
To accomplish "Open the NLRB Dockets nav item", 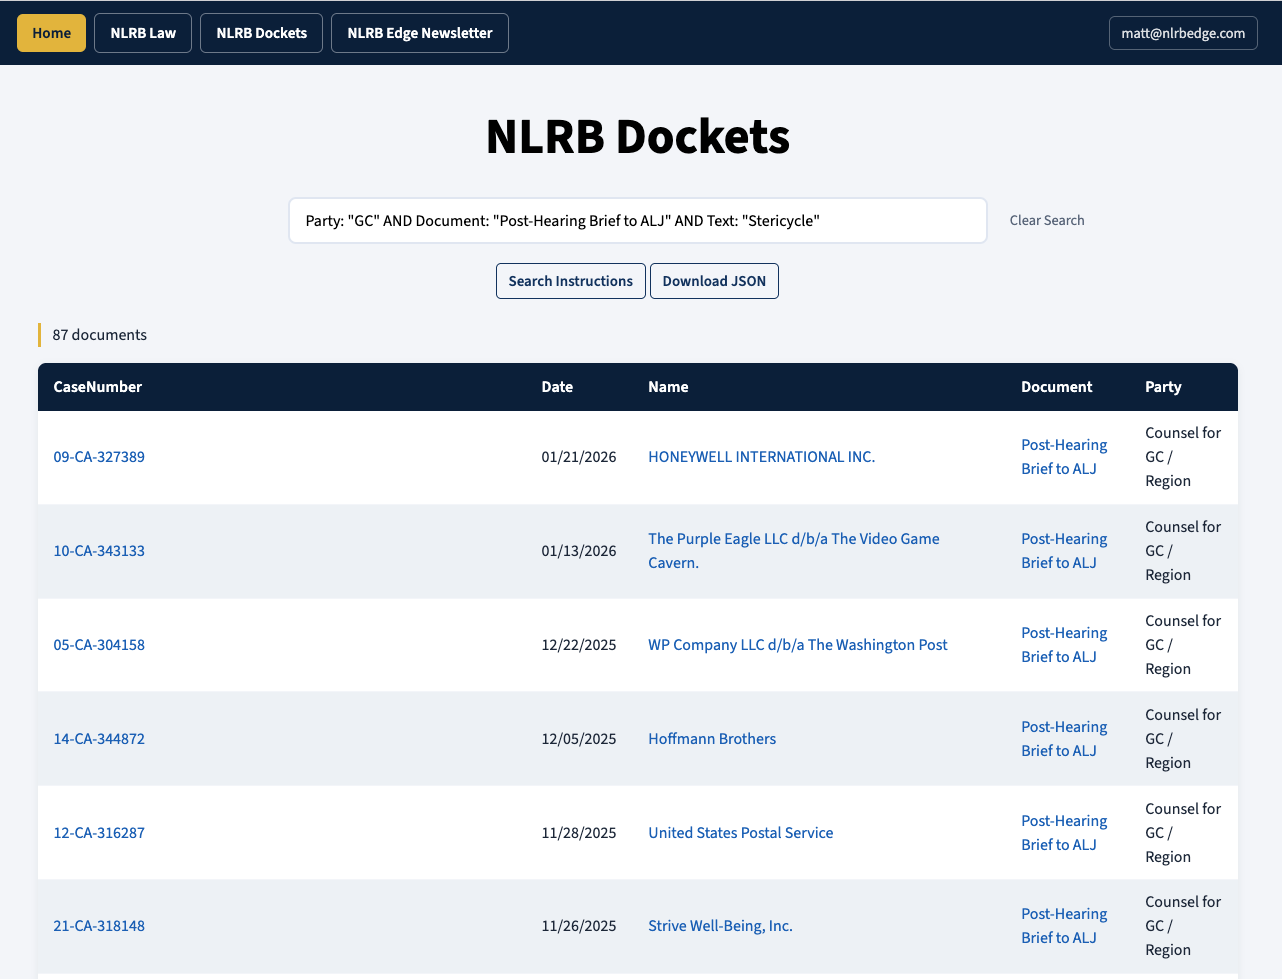I will (261, 33).
